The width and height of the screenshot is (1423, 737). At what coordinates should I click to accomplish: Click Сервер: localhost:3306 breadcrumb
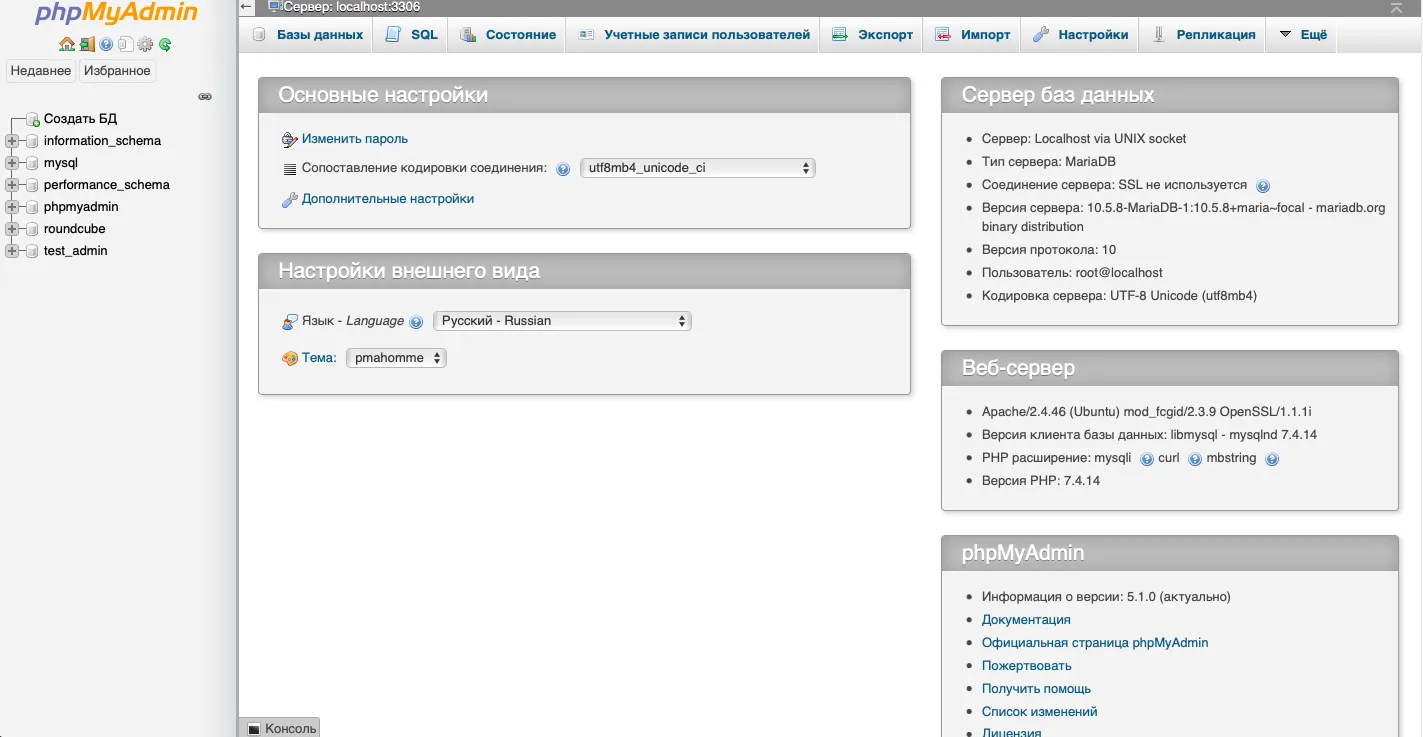352,7
